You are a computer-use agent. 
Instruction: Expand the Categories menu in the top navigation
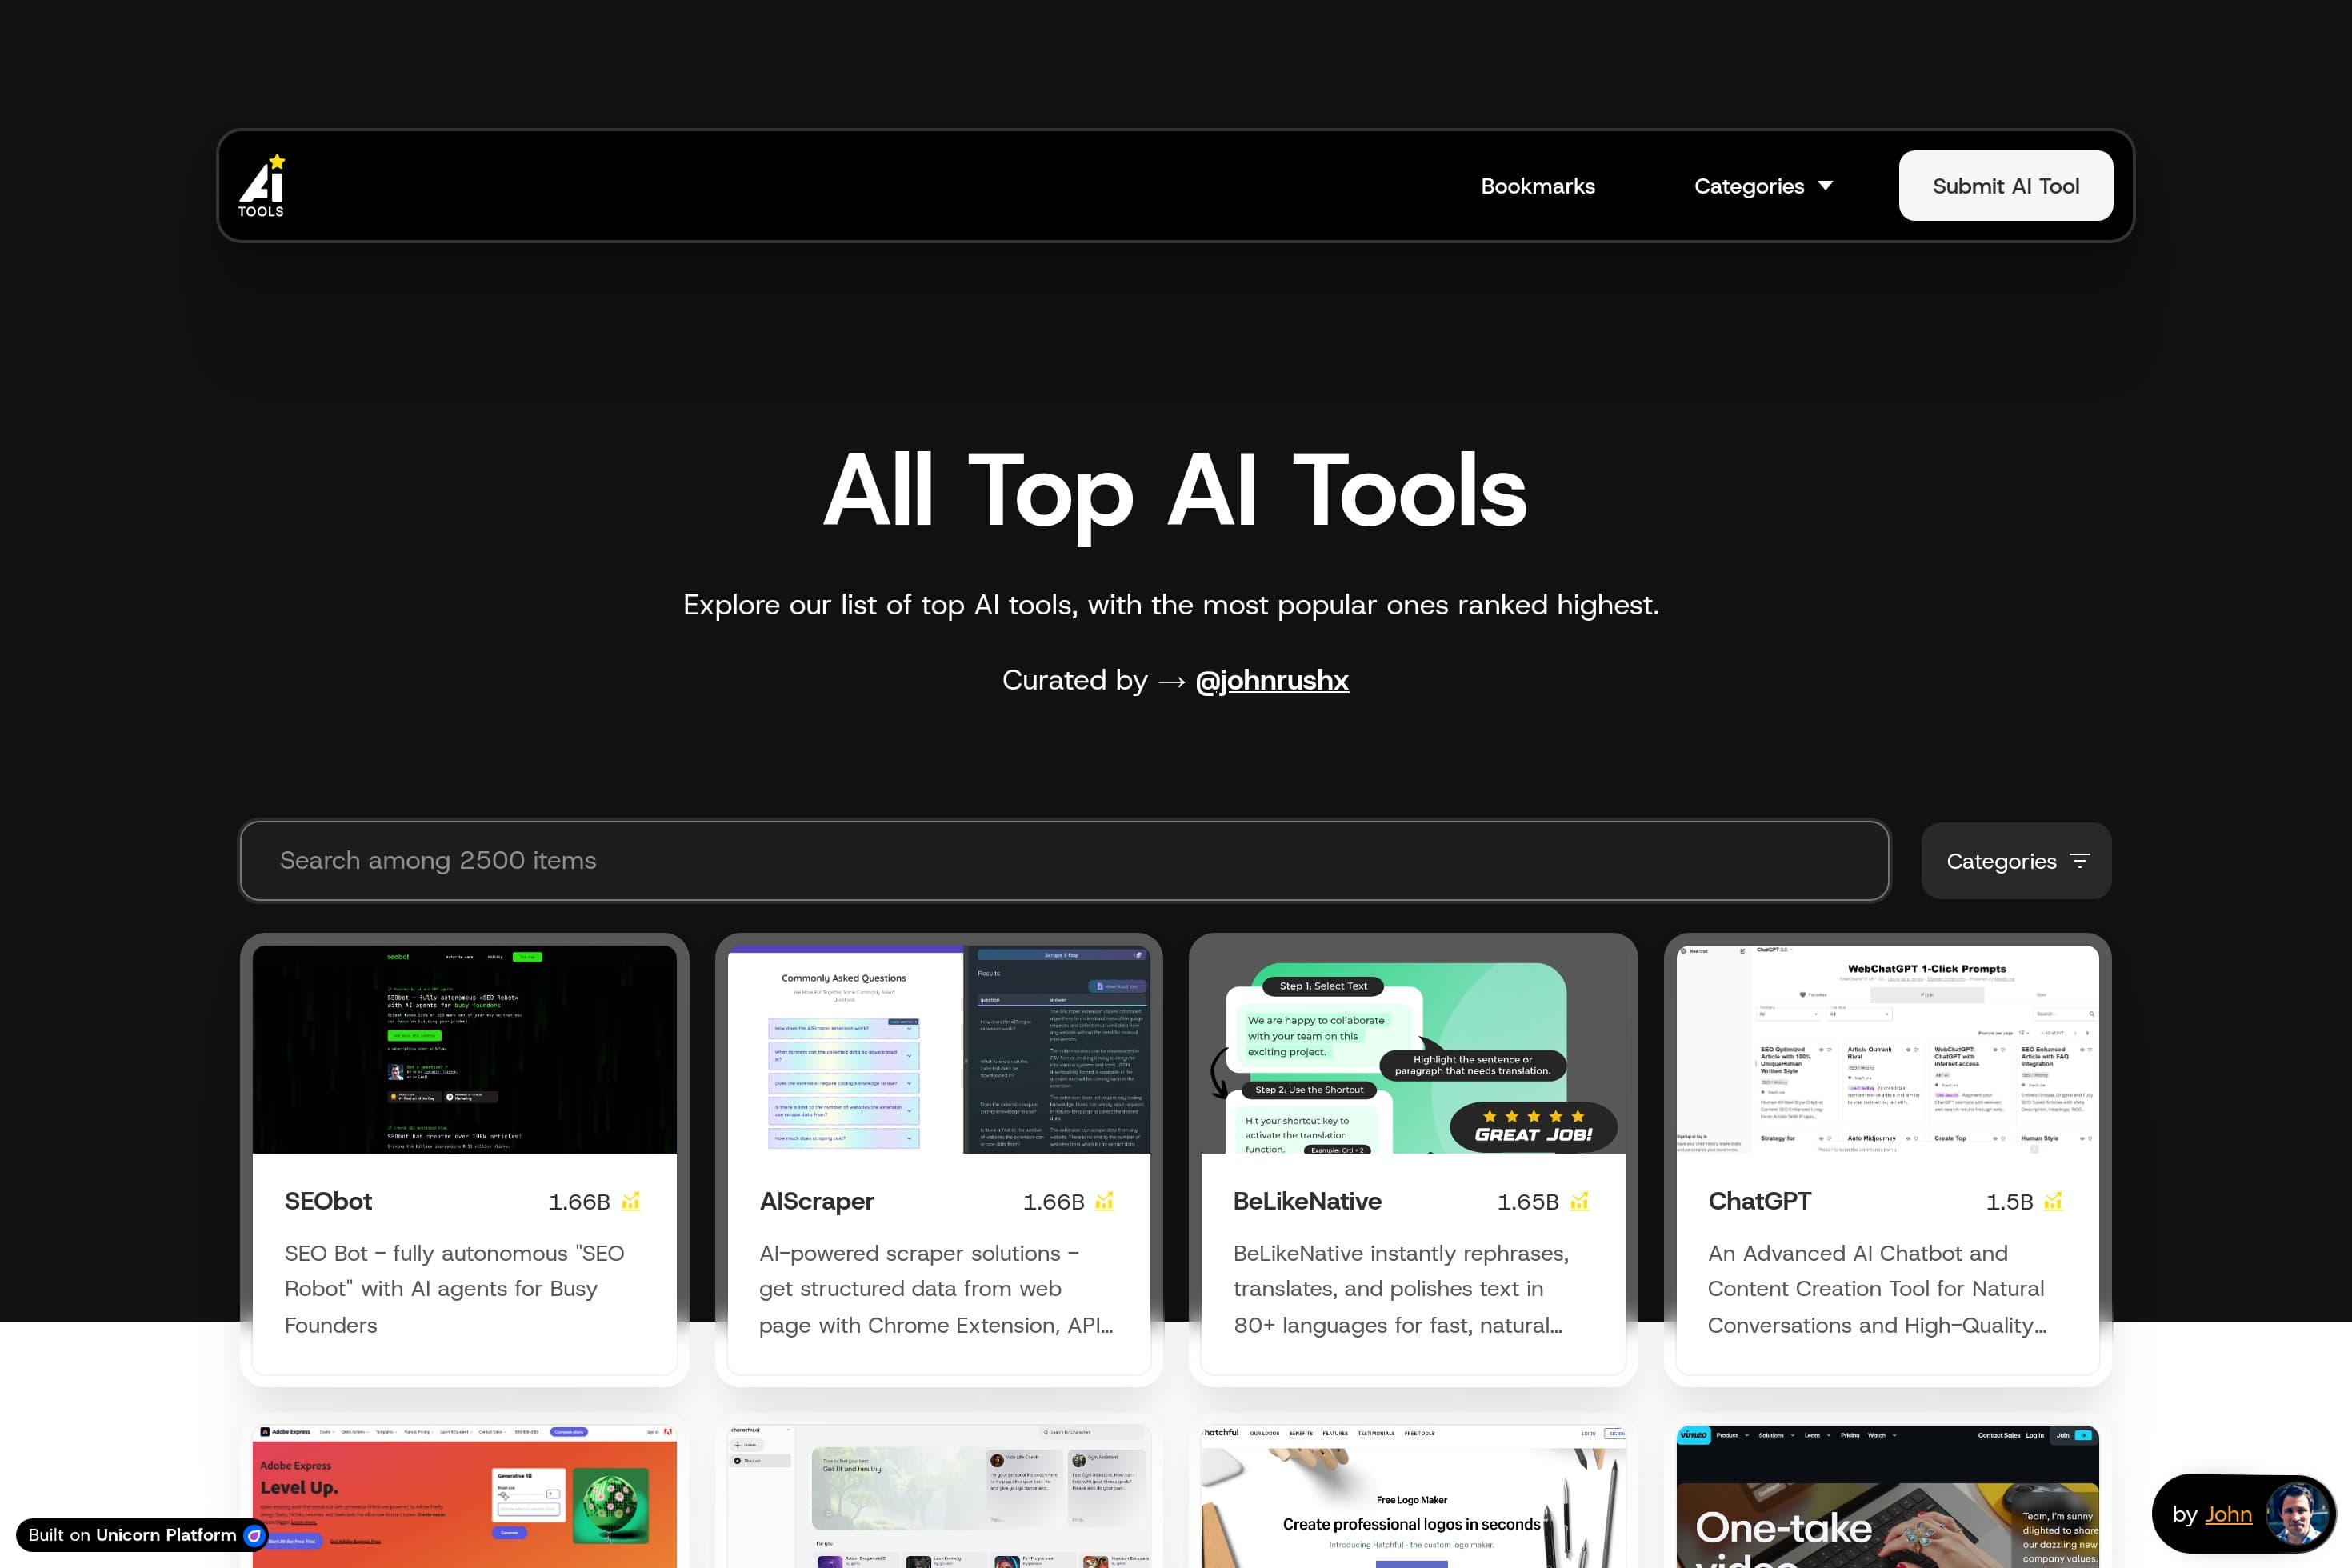click(1763, 186)
